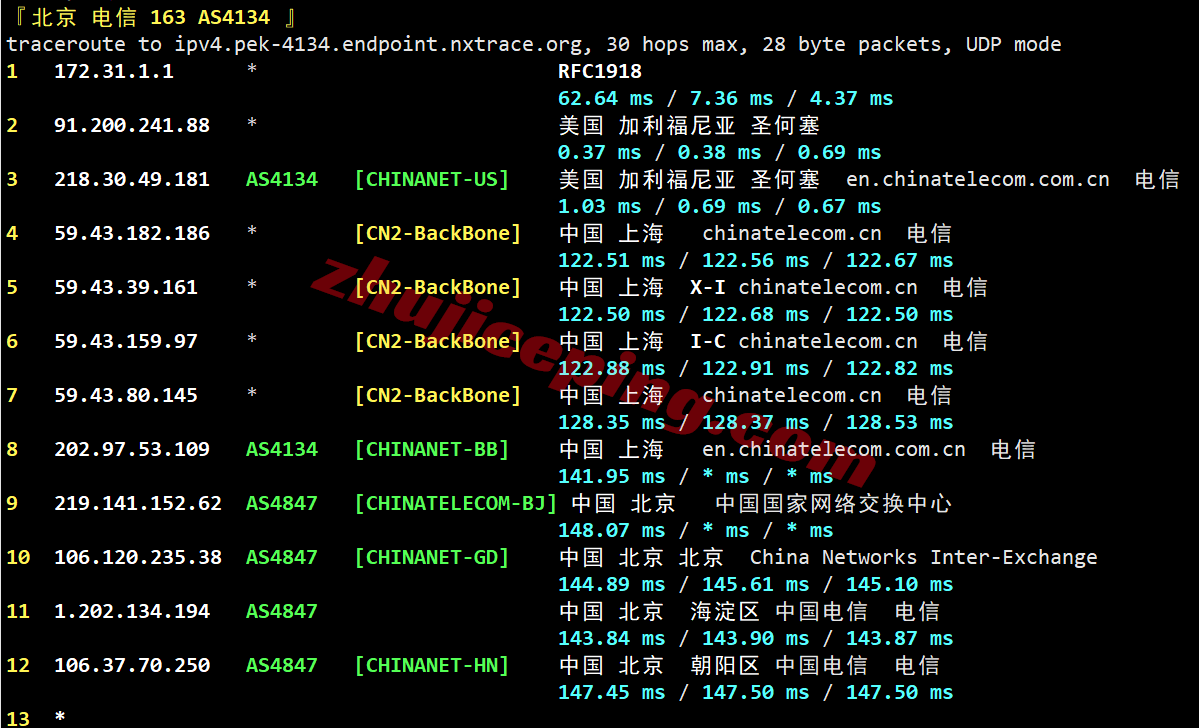Click IP address 106.120.235.38
This screenshot has width=1199, height=728.
[x=138, y=557]
